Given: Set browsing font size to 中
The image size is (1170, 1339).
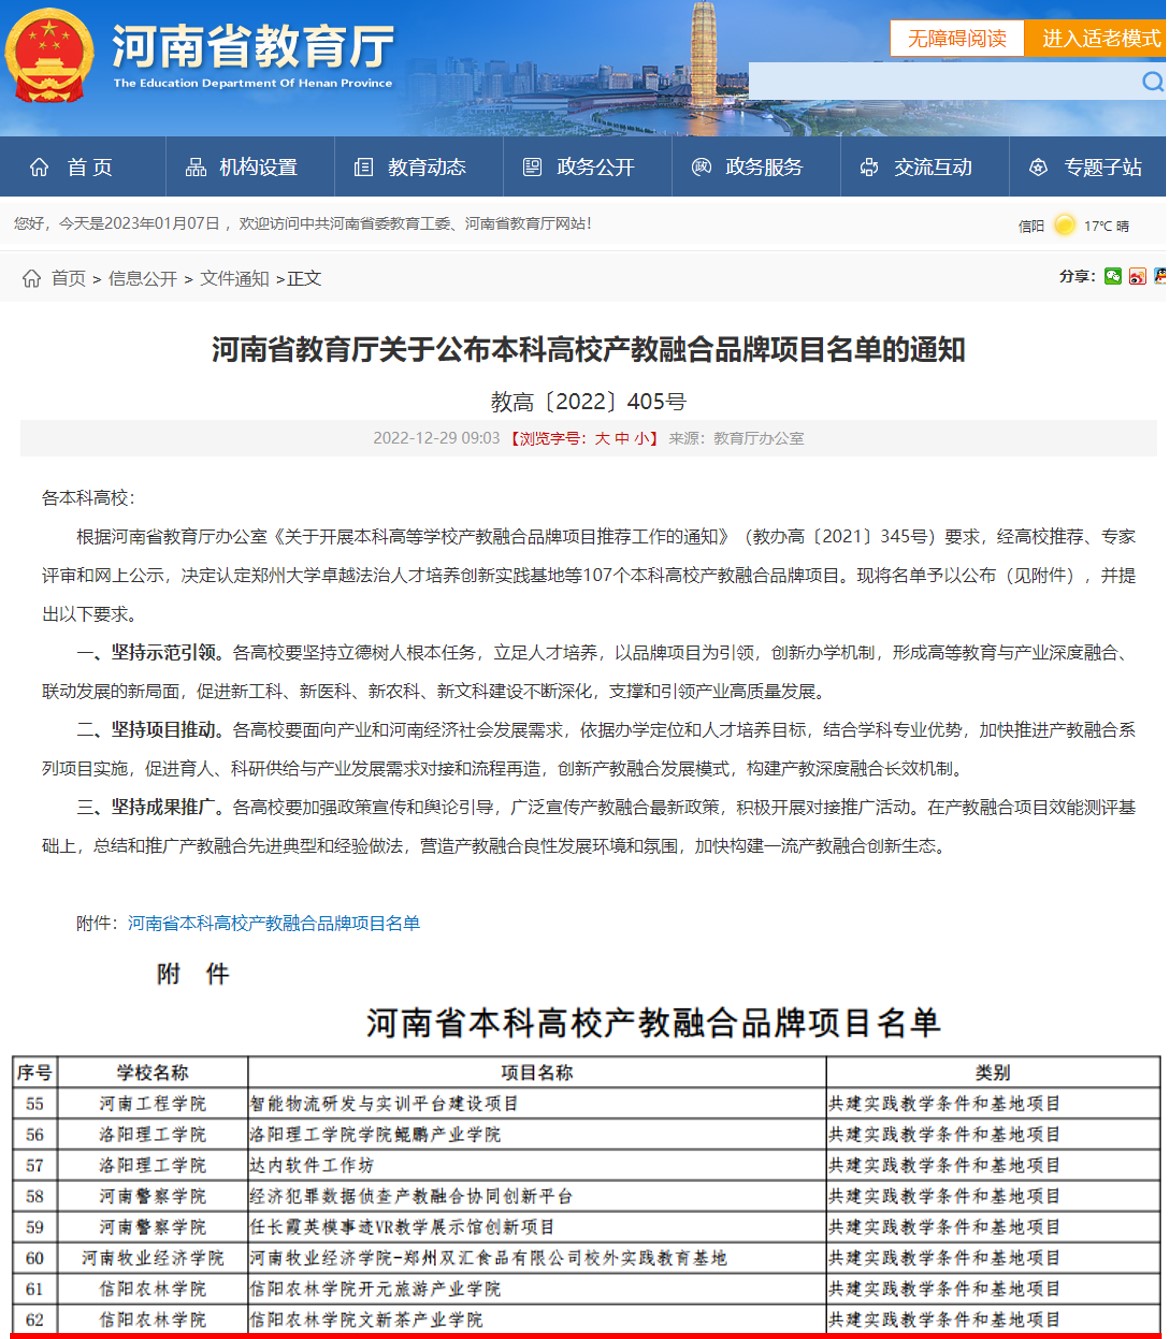Looking at the screenshot, I should [622, 439].
